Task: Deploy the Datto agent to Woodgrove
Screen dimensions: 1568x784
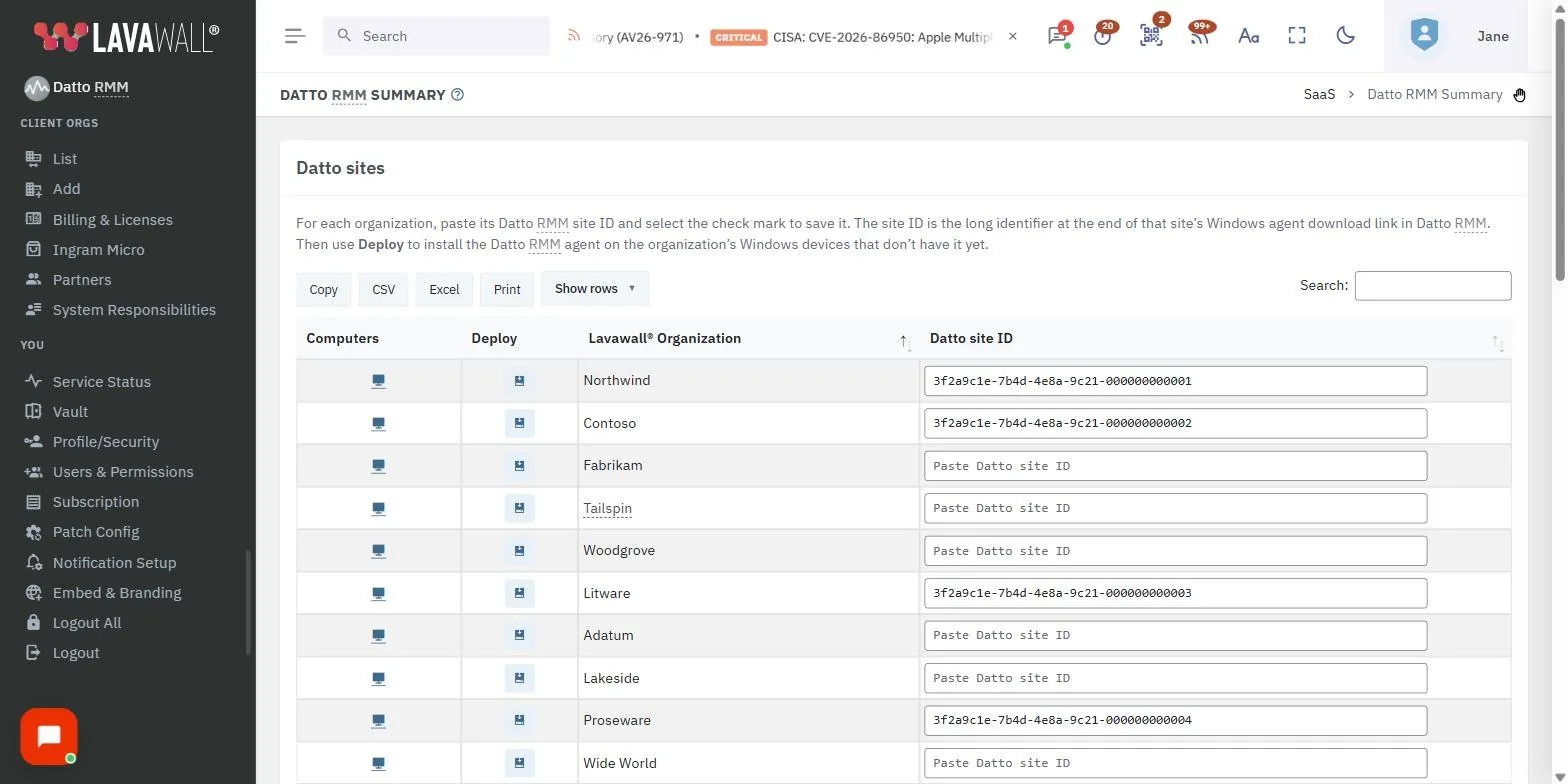Action: [520, 551]
